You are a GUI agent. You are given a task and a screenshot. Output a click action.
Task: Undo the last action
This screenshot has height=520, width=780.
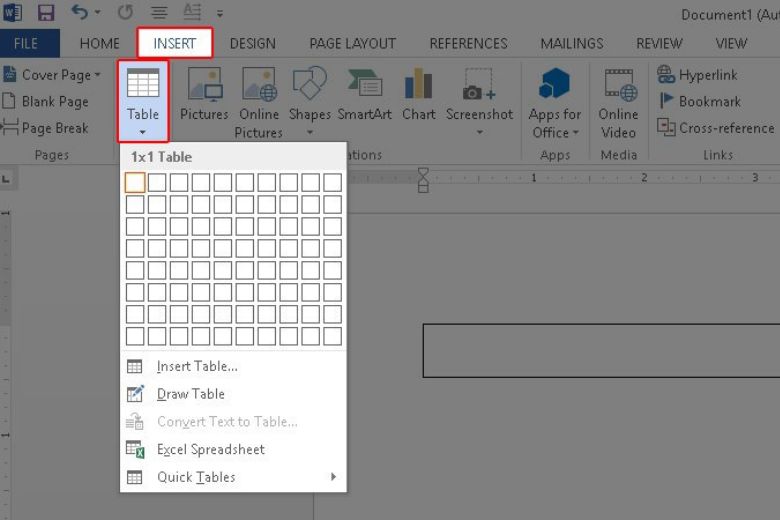click(80, 11)
